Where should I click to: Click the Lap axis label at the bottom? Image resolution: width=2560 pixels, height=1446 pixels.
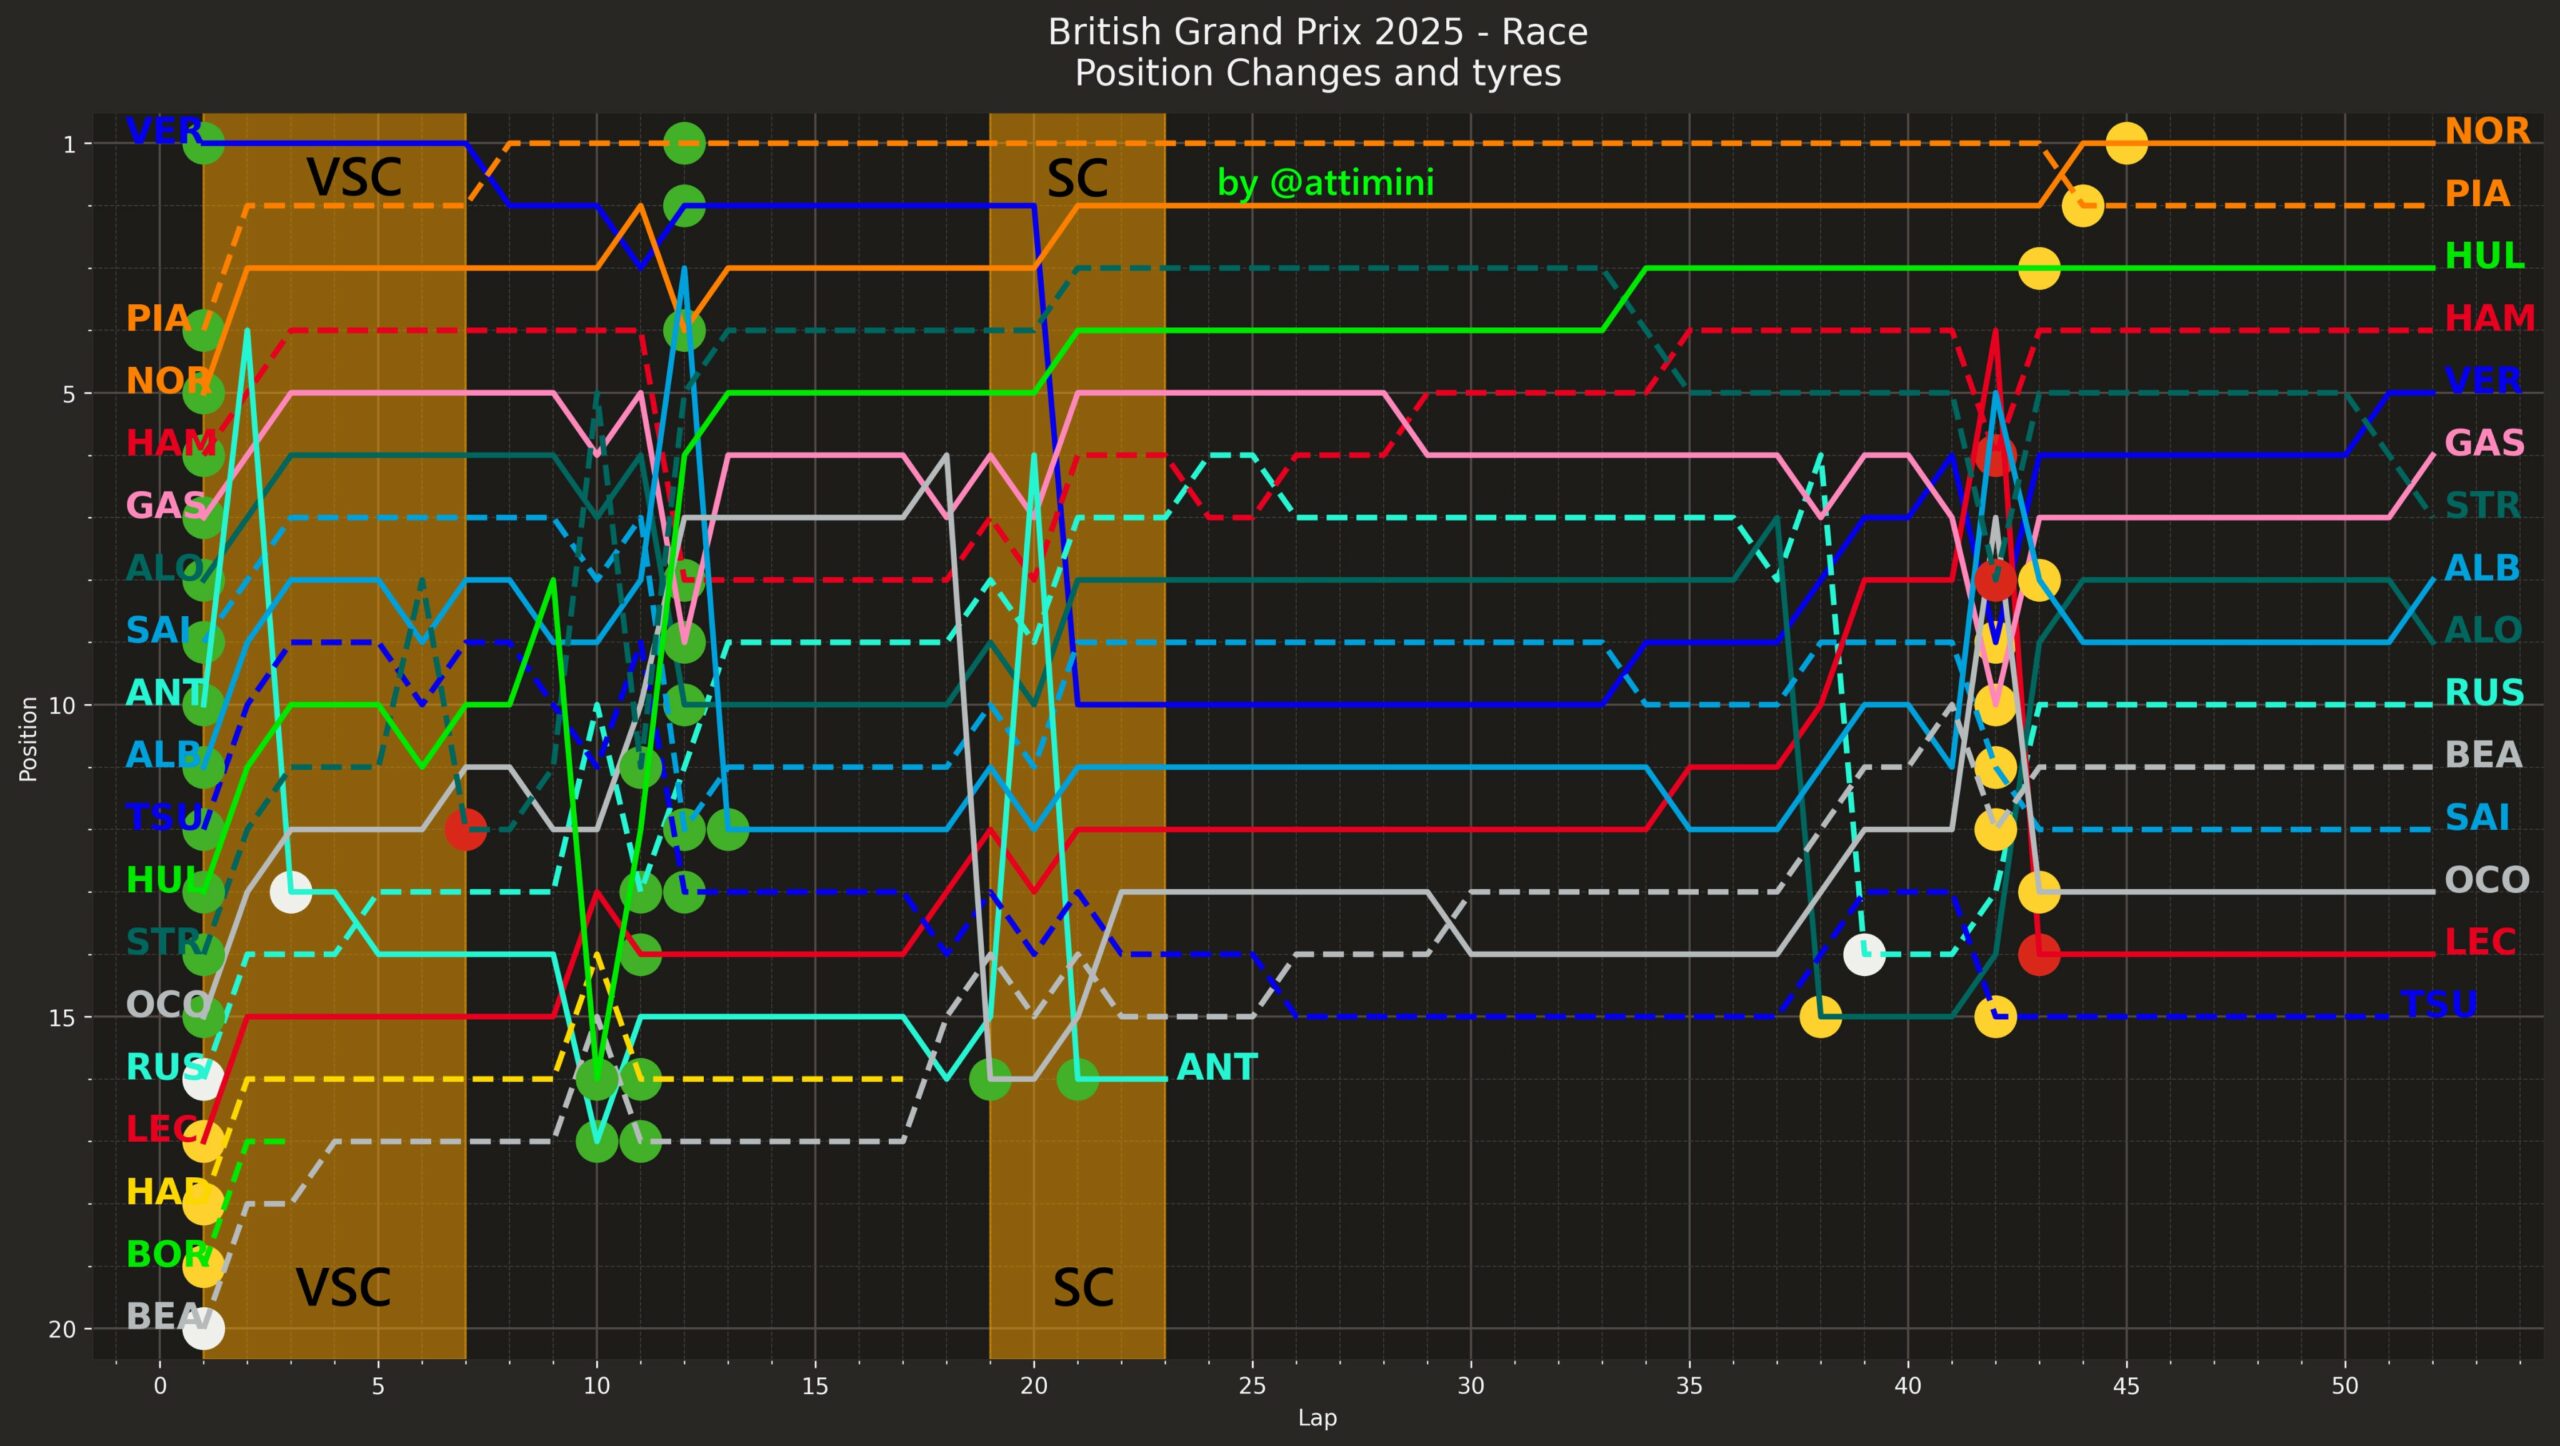coord(1317,1417)
